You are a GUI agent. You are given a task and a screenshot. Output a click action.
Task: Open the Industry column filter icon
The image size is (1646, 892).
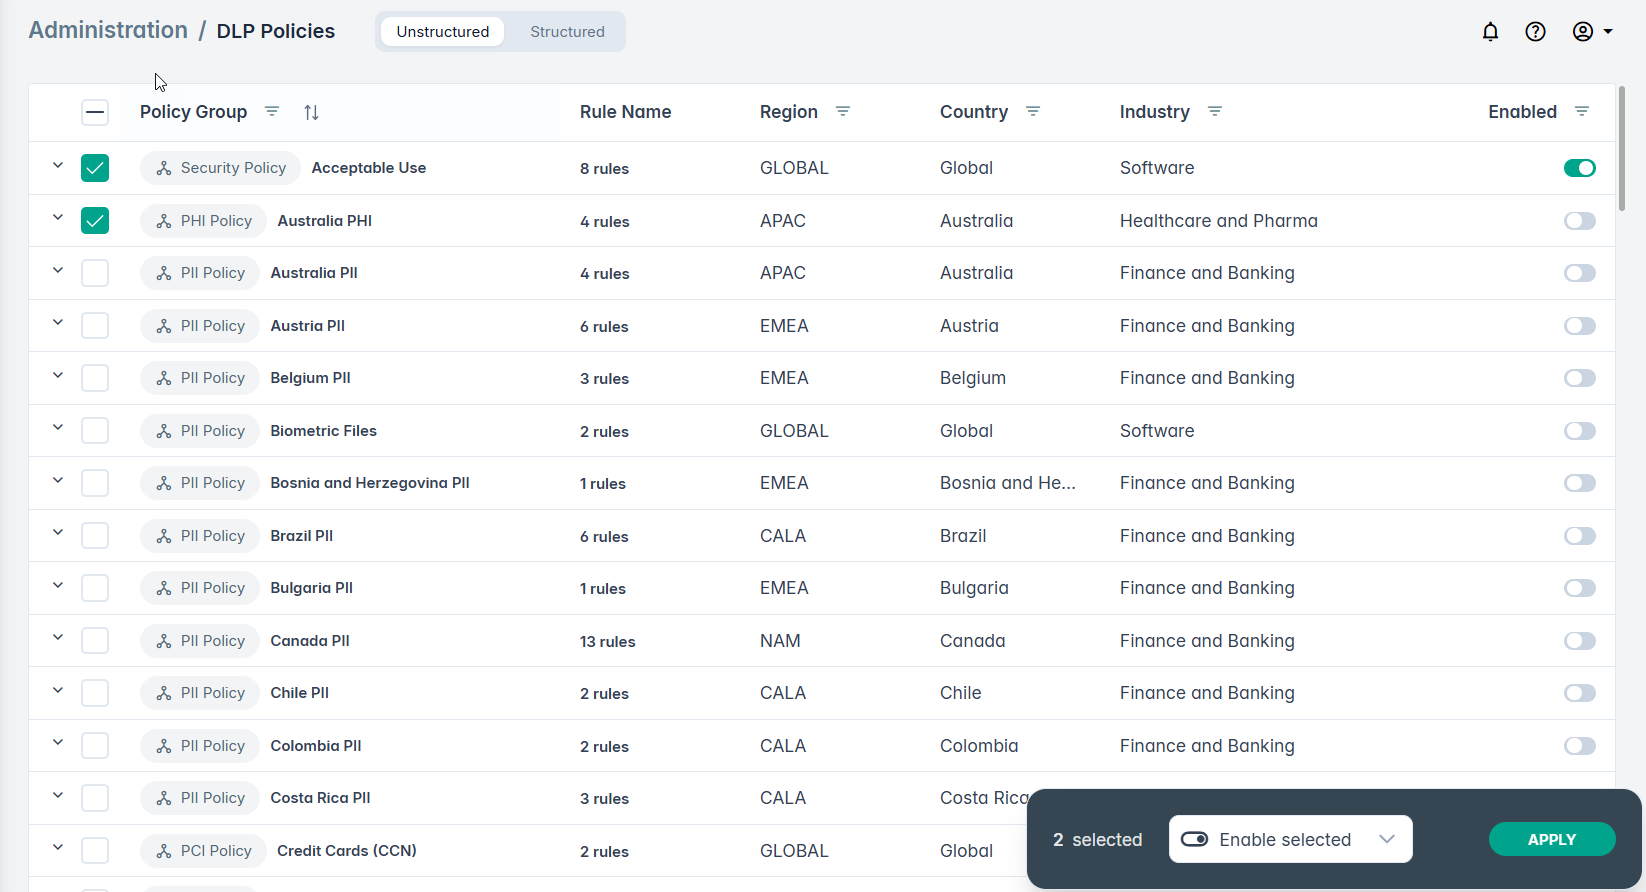1215,112
